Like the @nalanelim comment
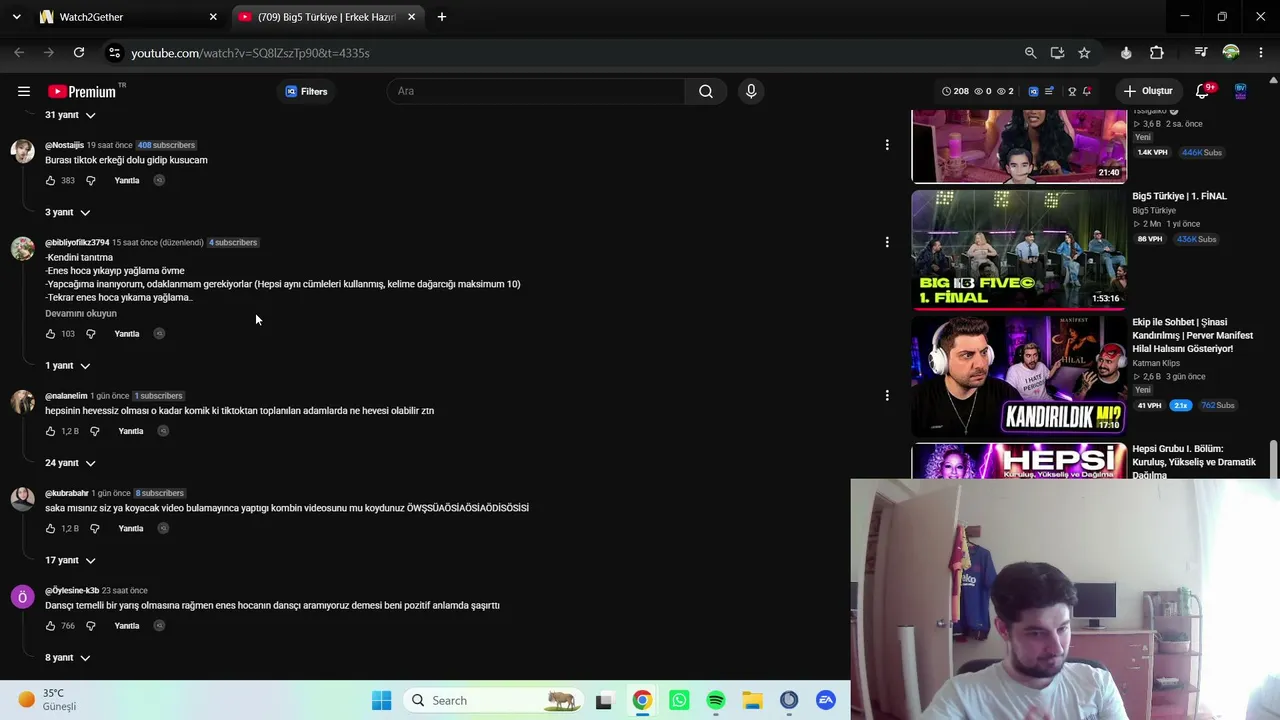1280x720 pixels. click(x=50, y=431)
